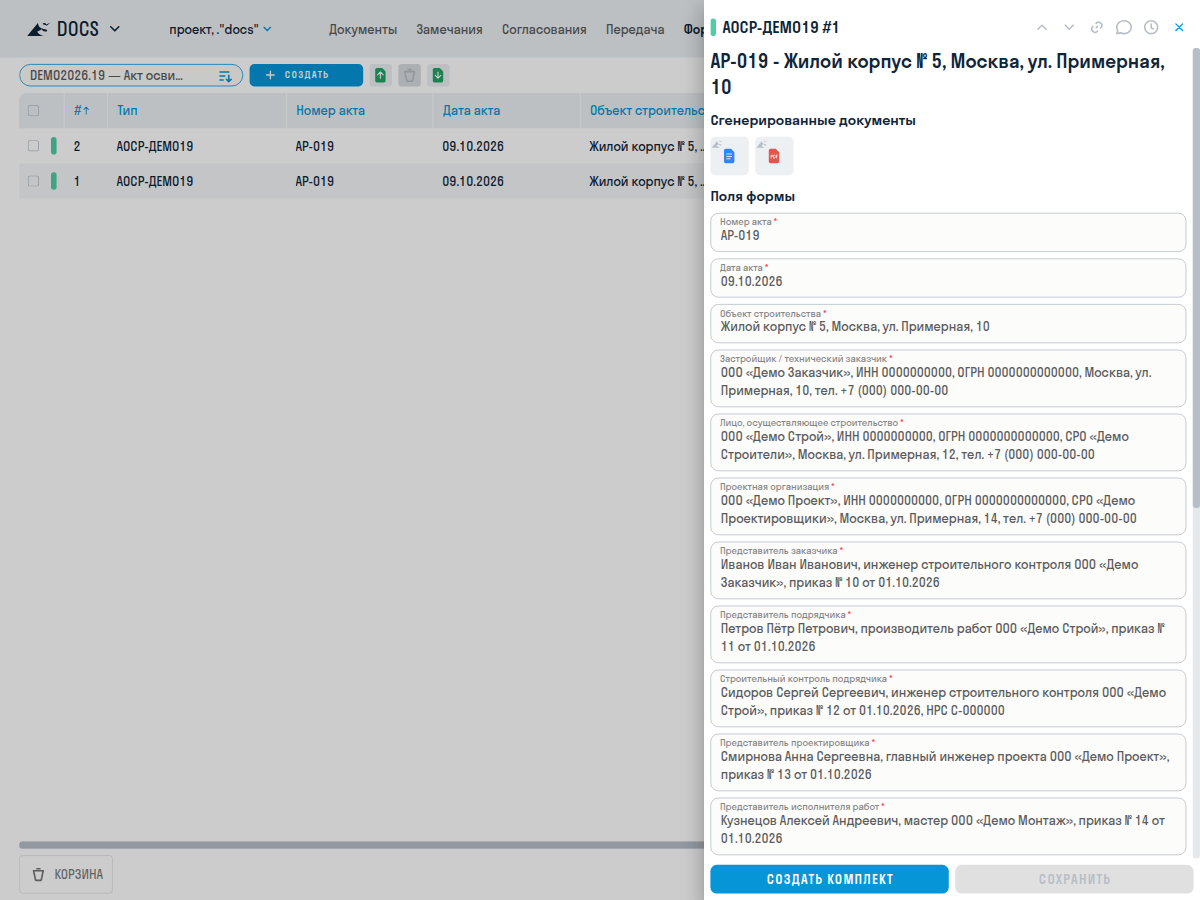Switch to the Замечания tab

click(449, 29)
